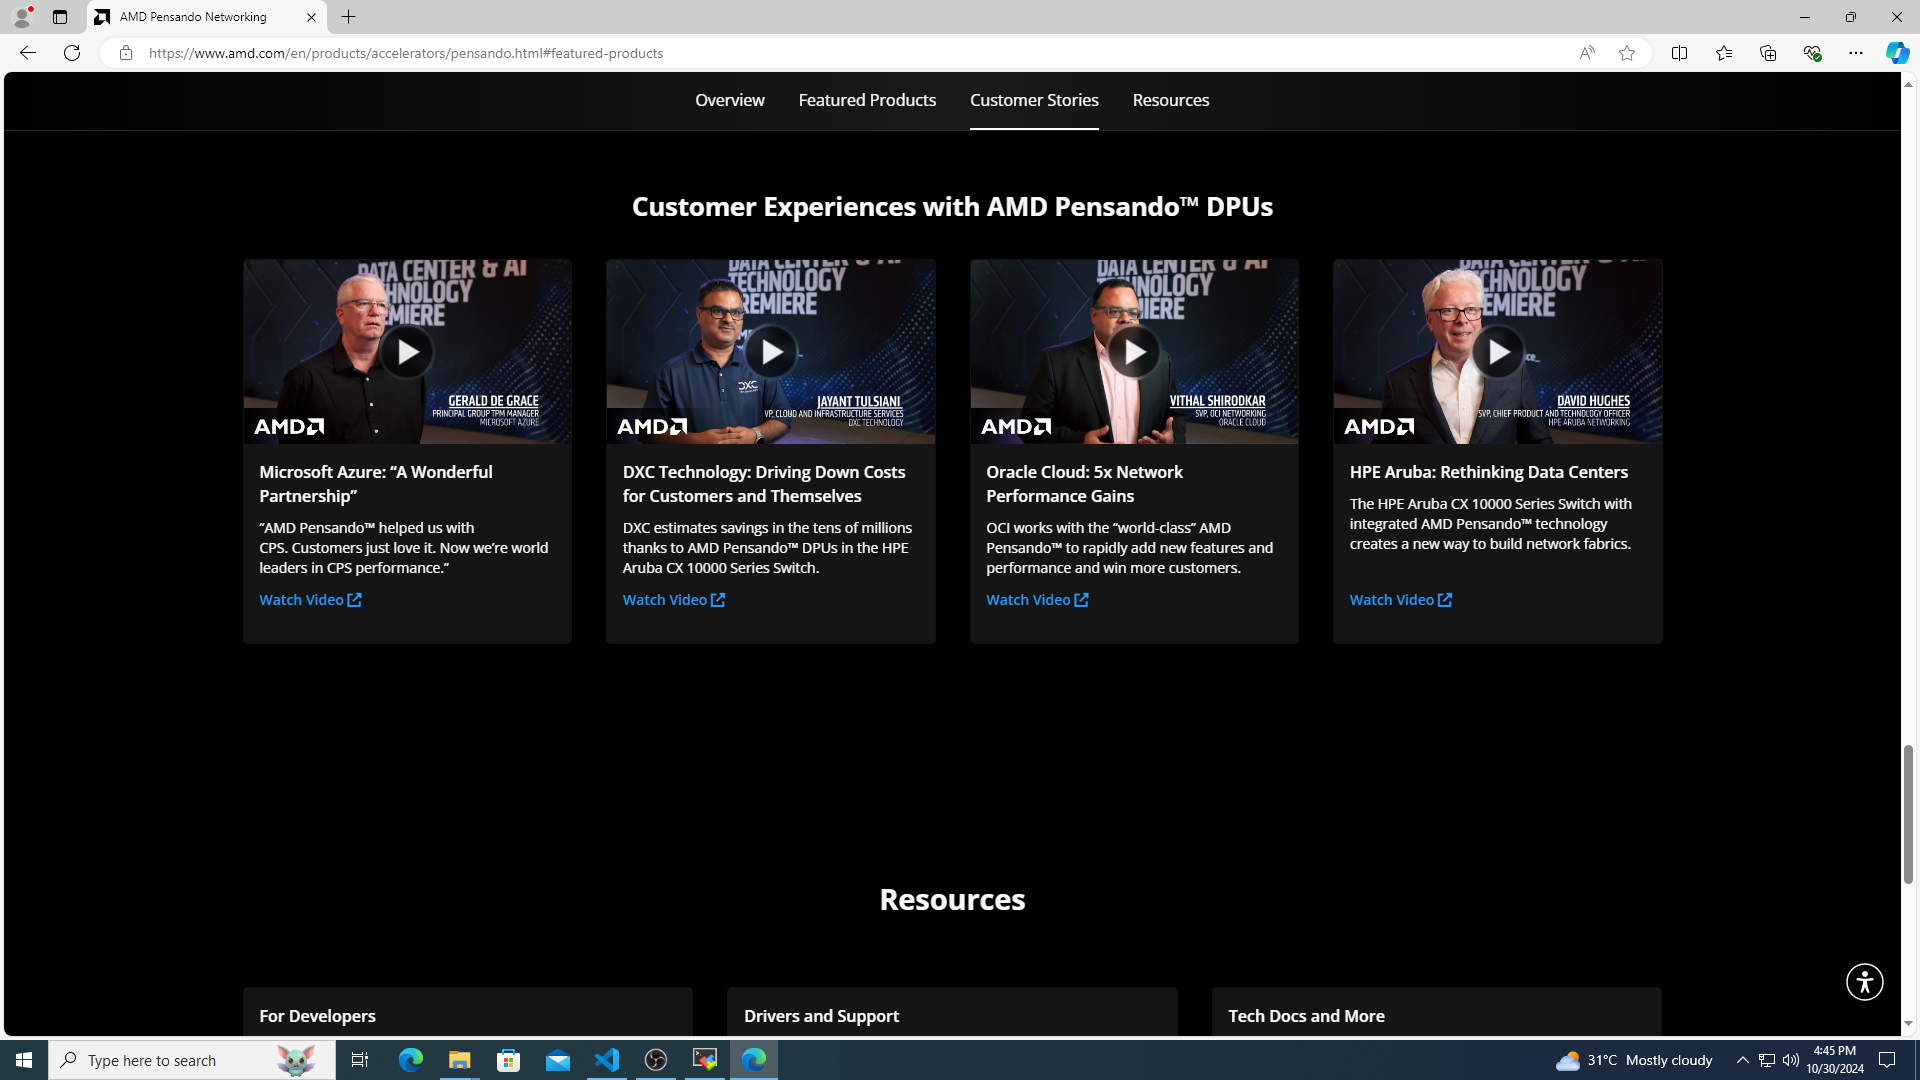Refresh the AMD Pensando page
This screenshot has height=1080, width=1920.
tap(72, 53)
